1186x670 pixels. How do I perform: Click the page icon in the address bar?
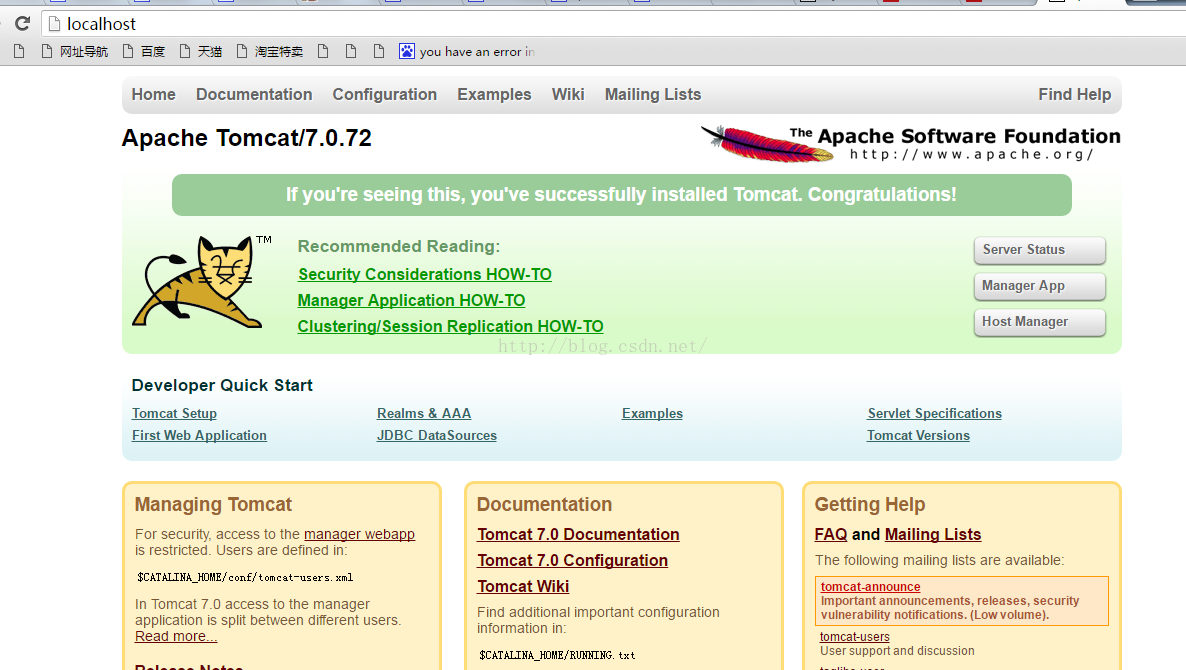[54, 24]
